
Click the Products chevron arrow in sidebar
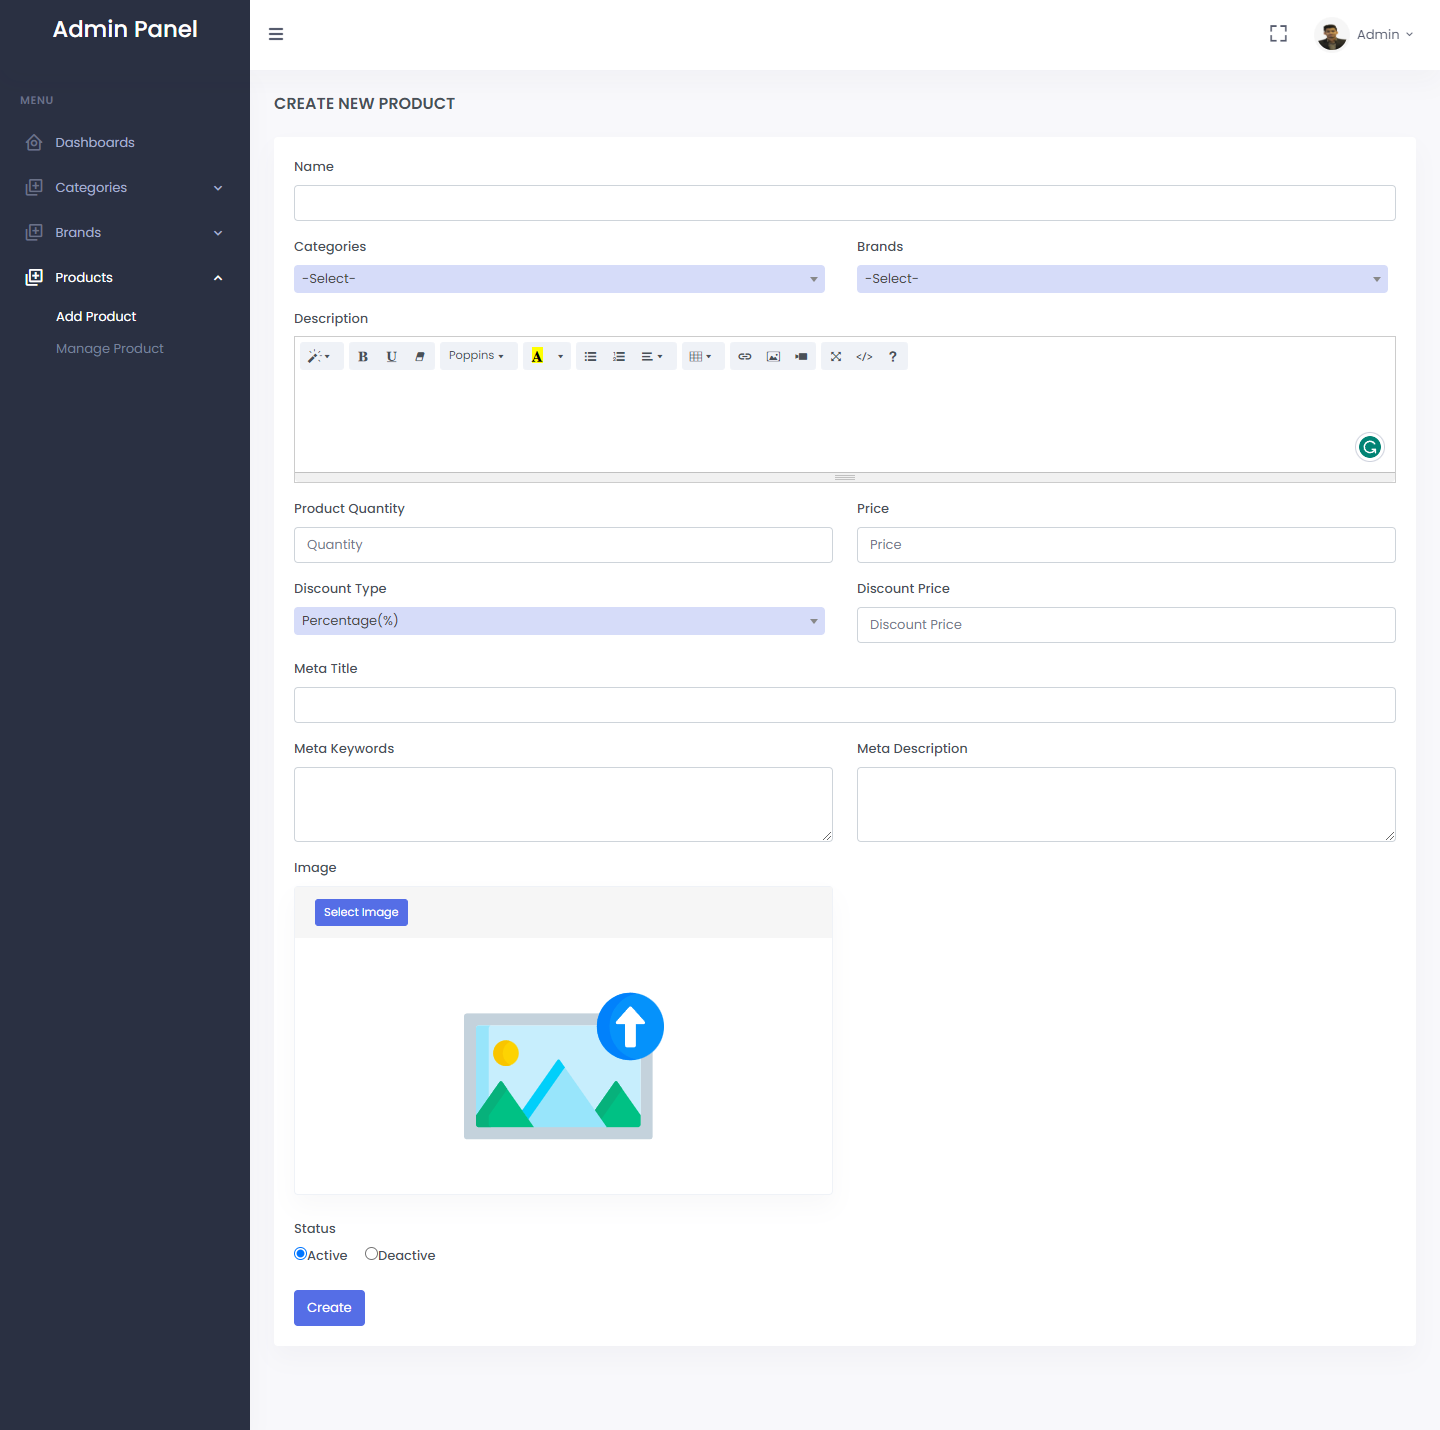218,278
